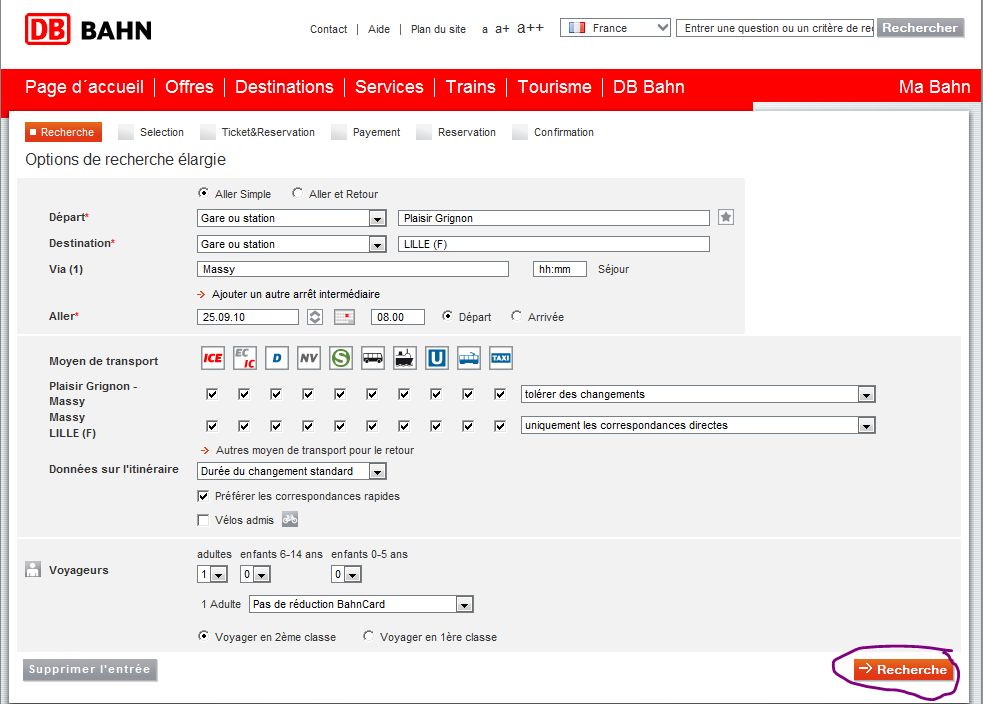
Task: Open the Destinations menu
Action: [x=284, y=87]
